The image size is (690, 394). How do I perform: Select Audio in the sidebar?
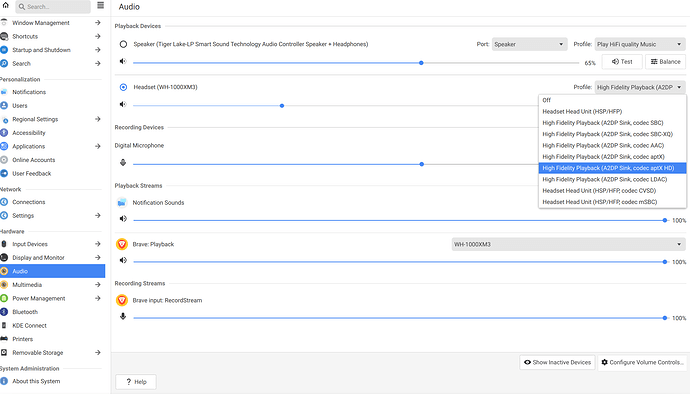(x=52, y=271)
